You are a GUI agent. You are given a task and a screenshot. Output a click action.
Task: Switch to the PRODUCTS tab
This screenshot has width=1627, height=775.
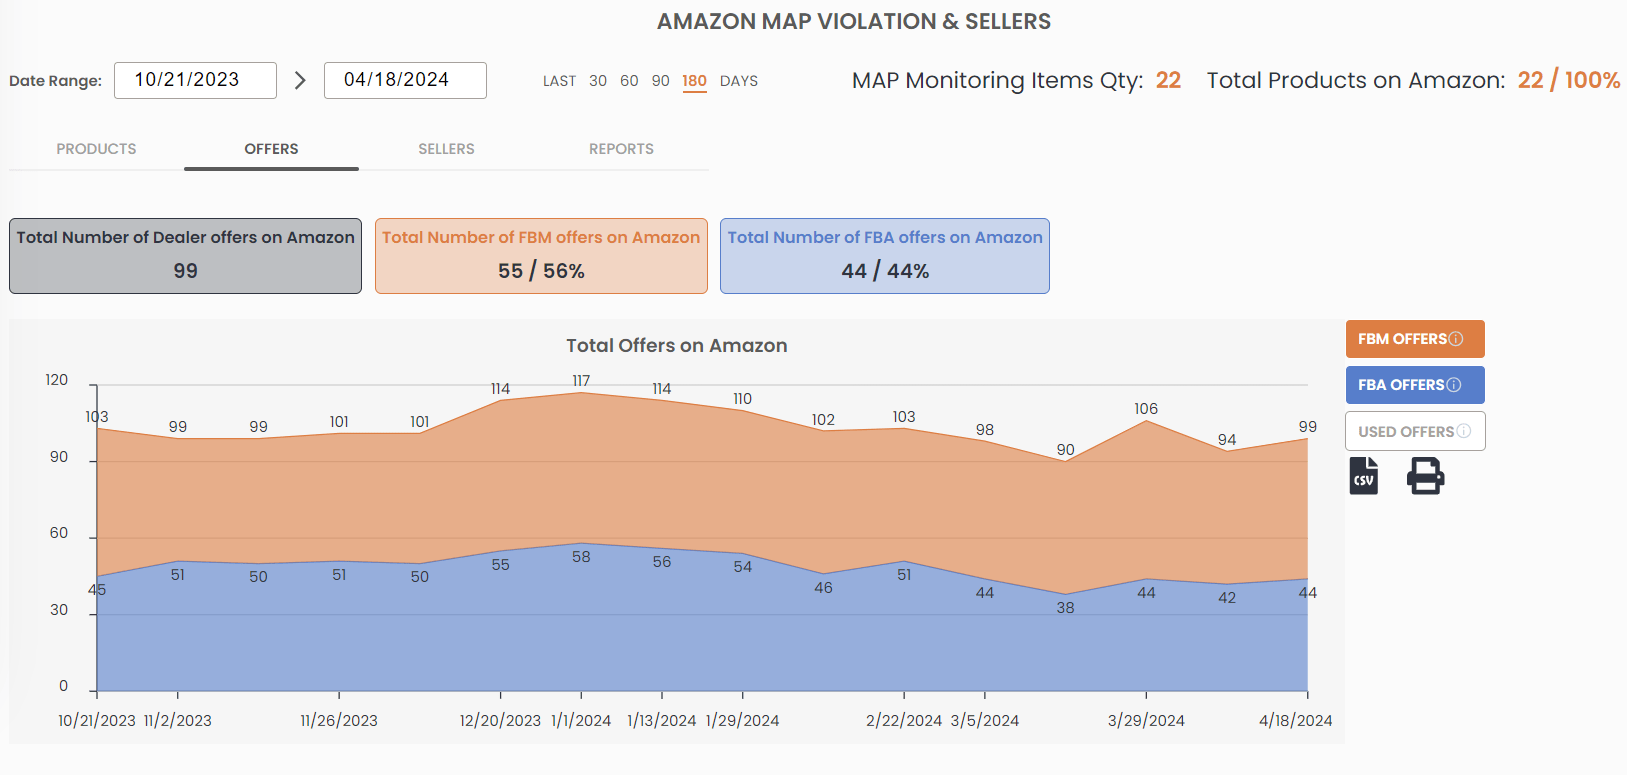(96, 149)
